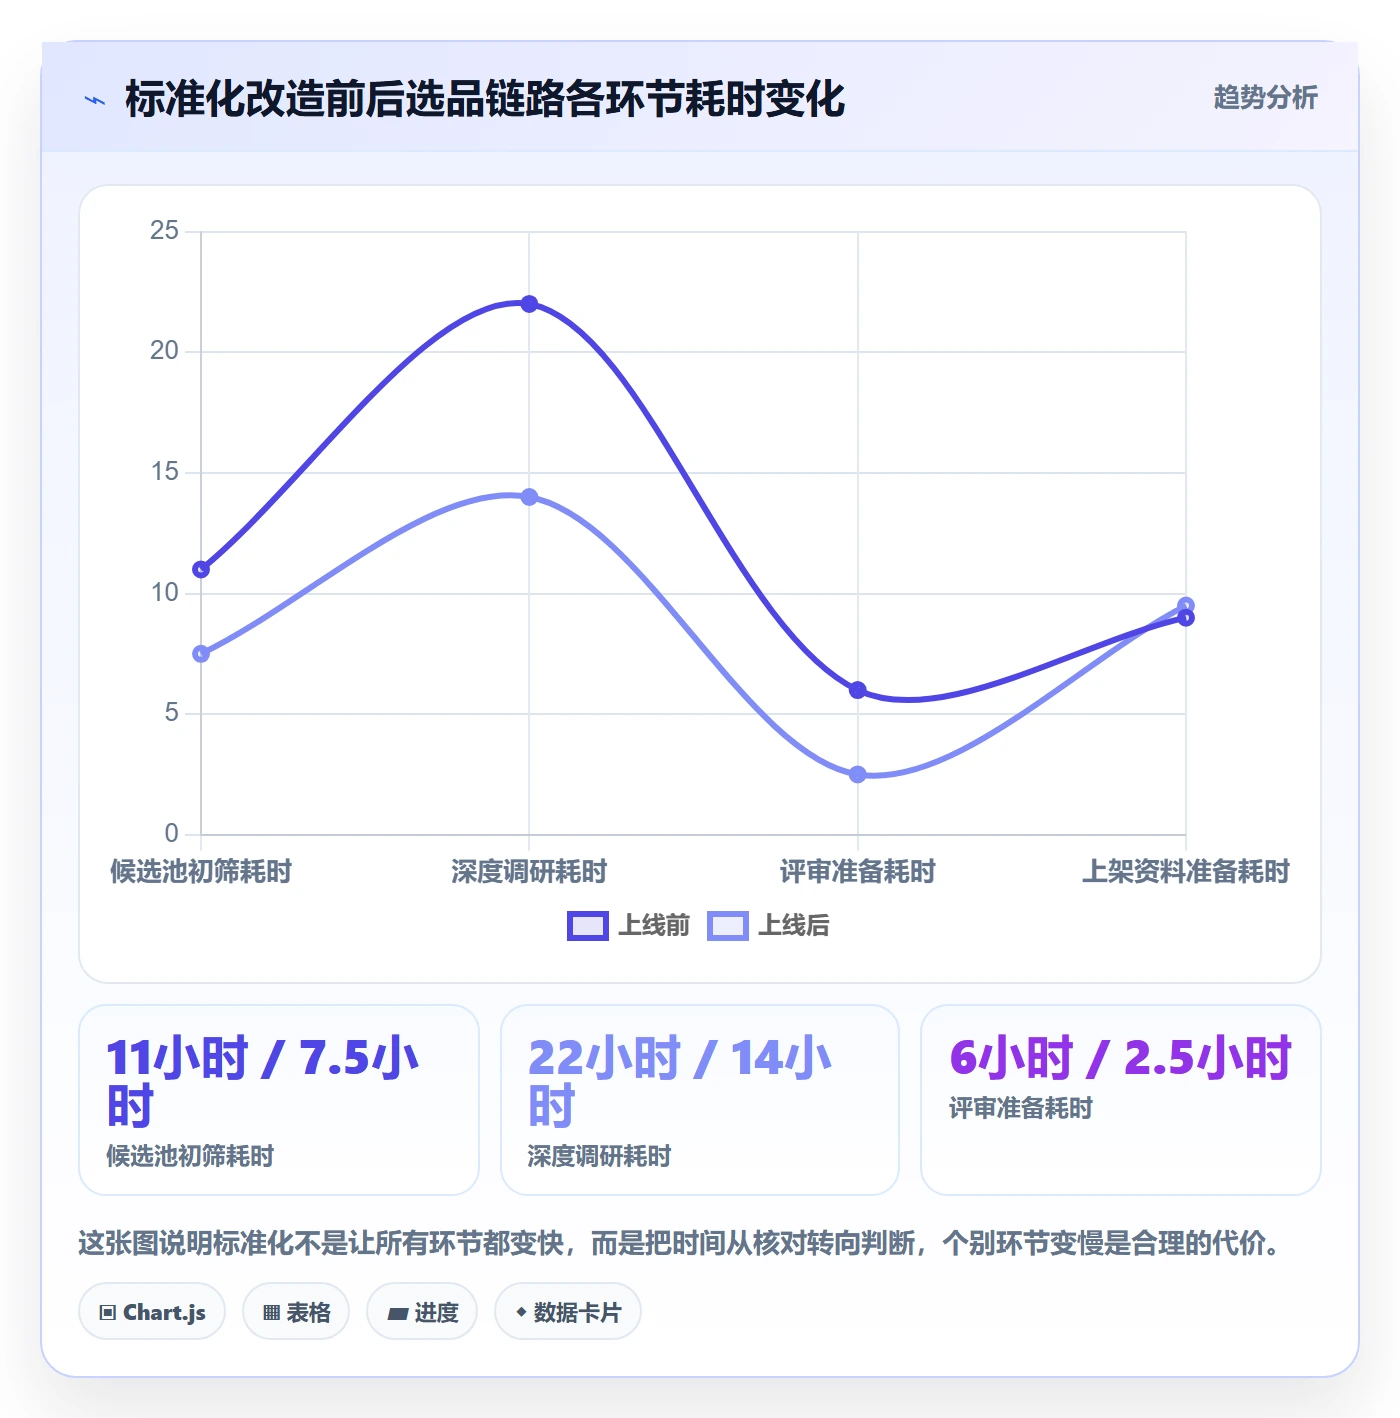Click the summary sentence starting 这张图说明标准化
Viewport: 1400px width, 1418px height.
click(x=680, y=1243)
